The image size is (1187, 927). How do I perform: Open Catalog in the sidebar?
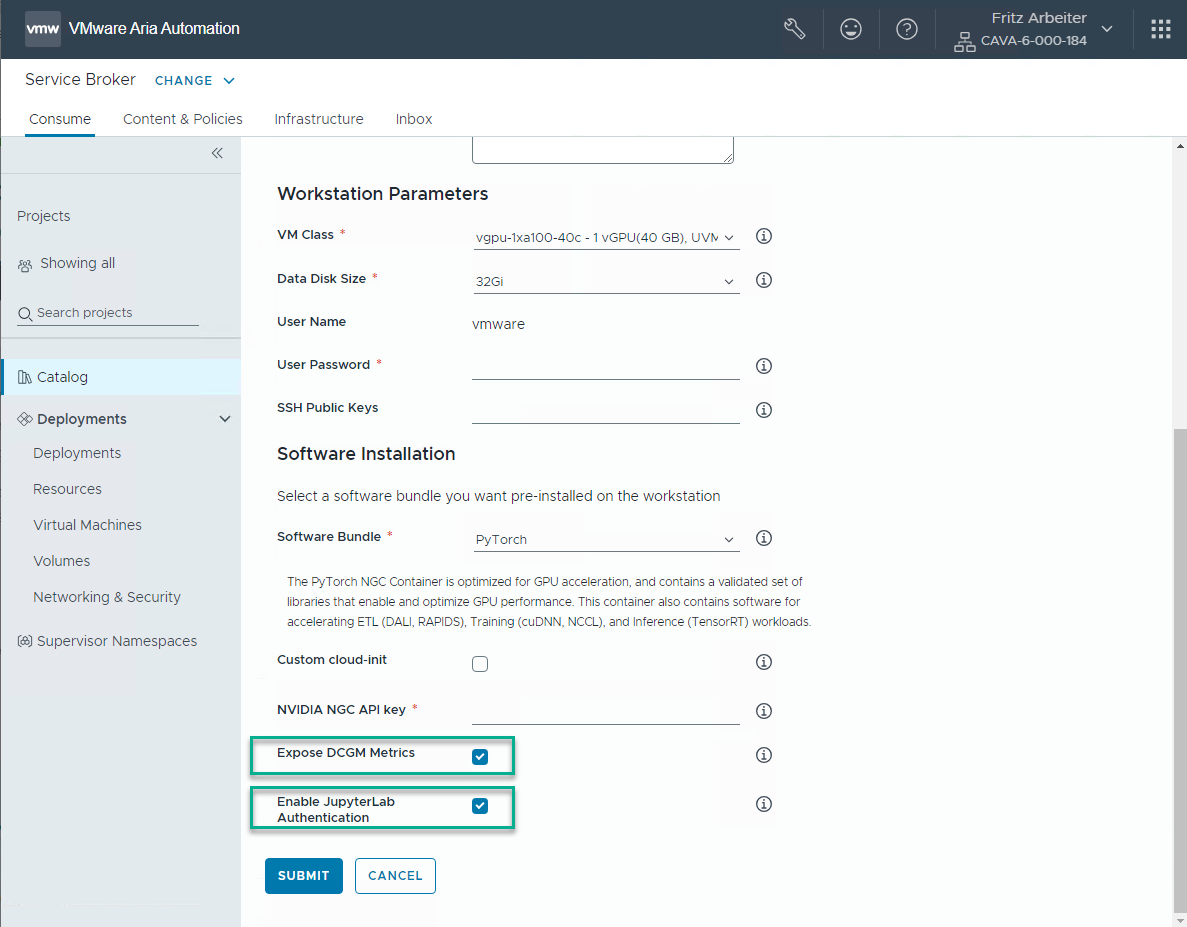pyautogui.click(x=121, y=377)
